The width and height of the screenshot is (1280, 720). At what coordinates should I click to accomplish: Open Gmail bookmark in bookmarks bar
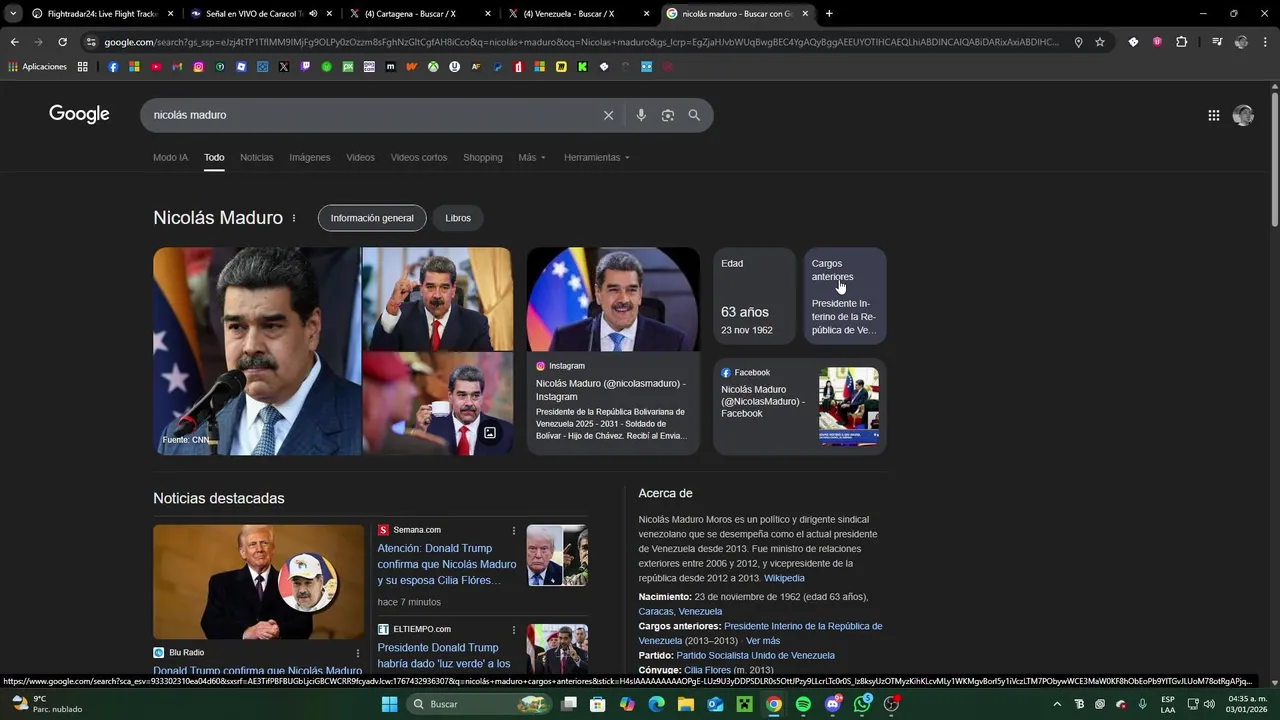(x=177, y=67)
